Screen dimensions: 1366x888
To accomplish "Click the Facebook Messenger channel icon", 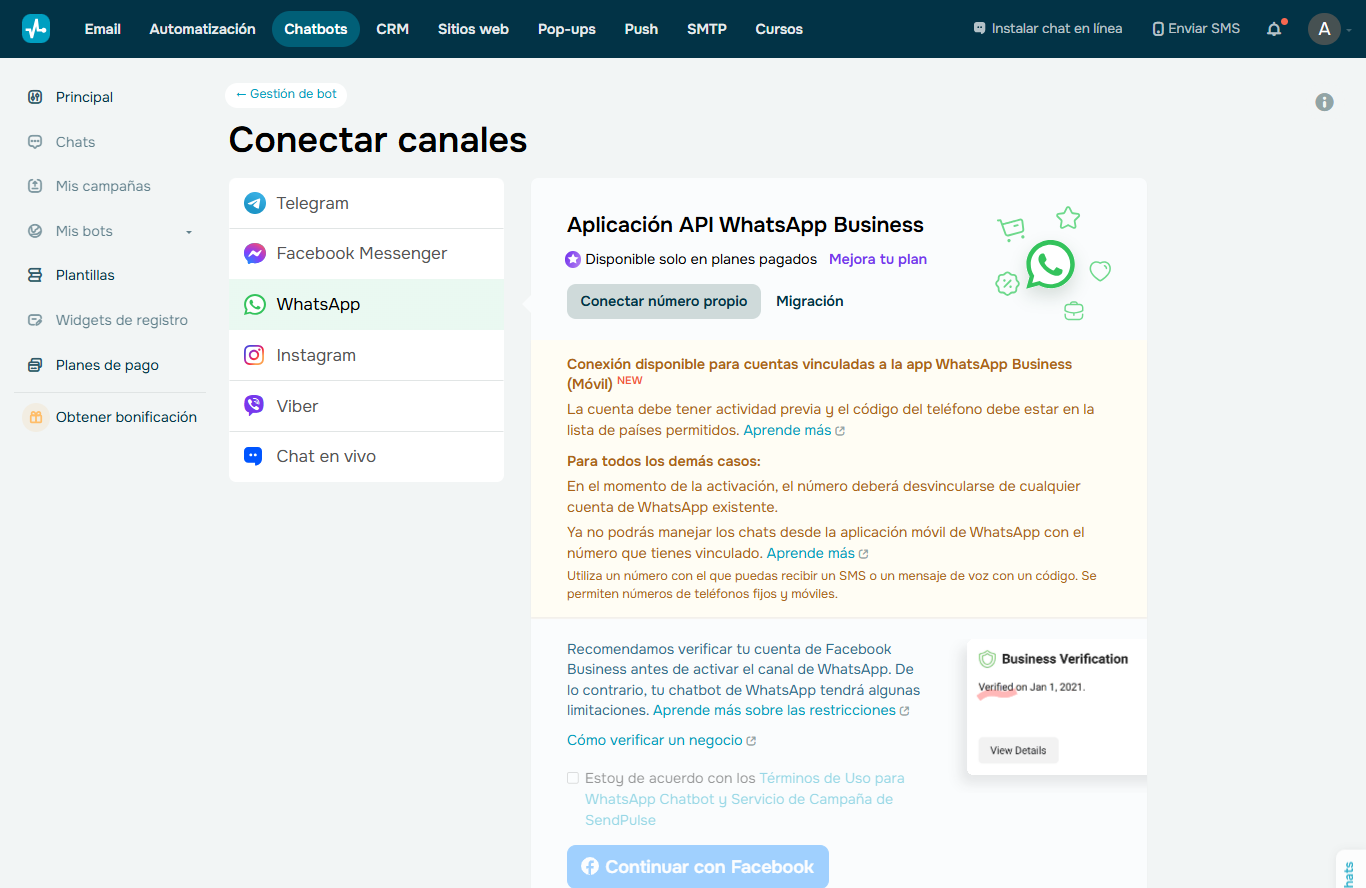I will [x=255, y=254].
